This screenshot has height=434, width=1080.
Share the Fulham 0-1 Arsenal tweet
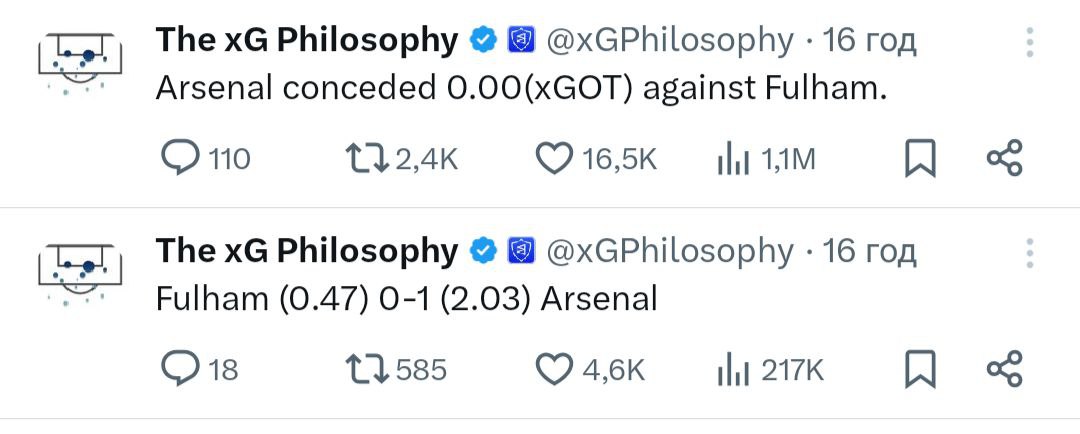coord(1004,369)
